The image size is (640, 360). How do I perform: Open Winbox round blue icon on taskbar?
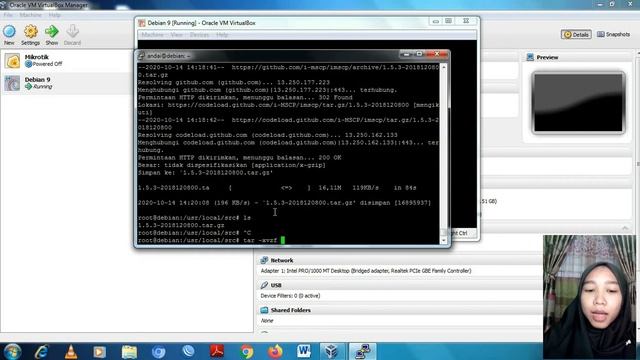(x=188, y=351)
